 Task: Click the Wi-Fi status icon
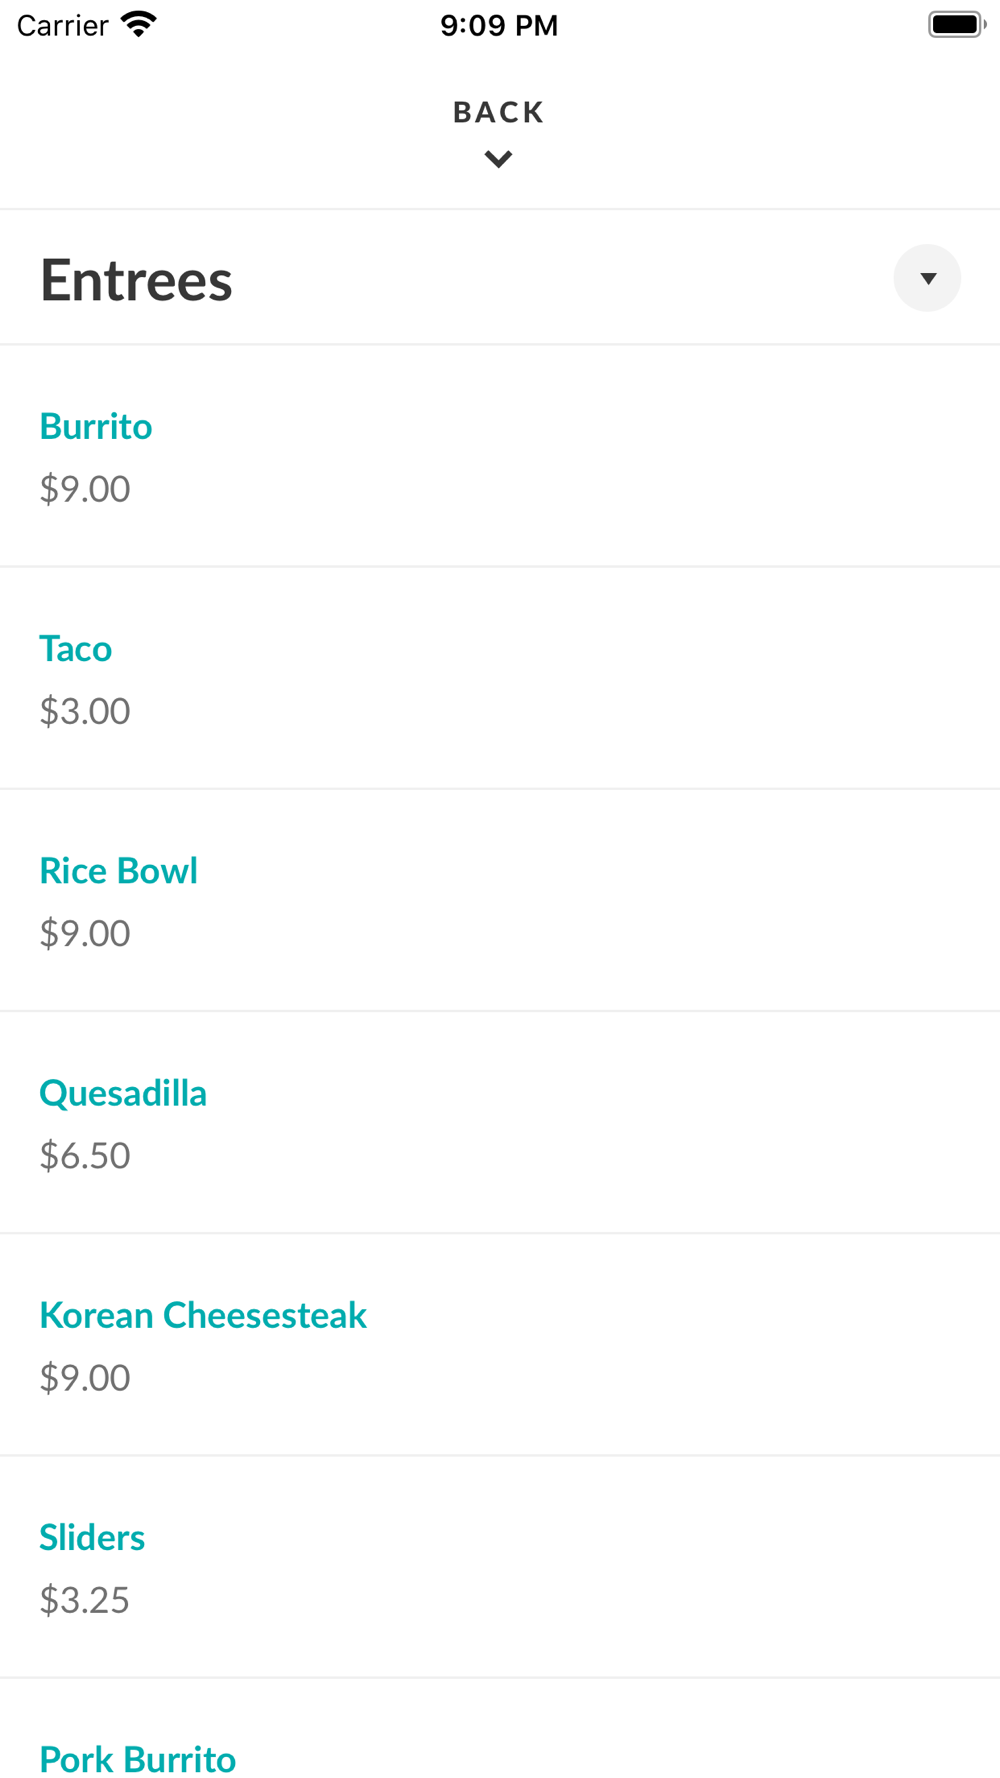tap(139, 24)
